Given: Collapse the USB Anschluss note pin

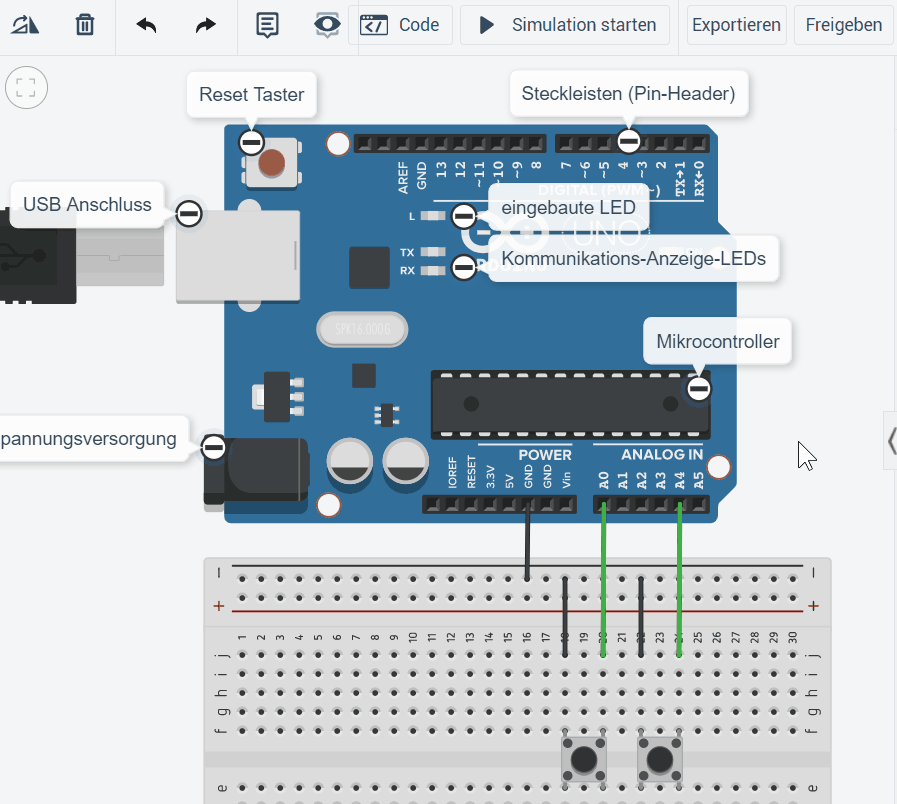Looking at the screenshot, I should click(x=188, y=212).
